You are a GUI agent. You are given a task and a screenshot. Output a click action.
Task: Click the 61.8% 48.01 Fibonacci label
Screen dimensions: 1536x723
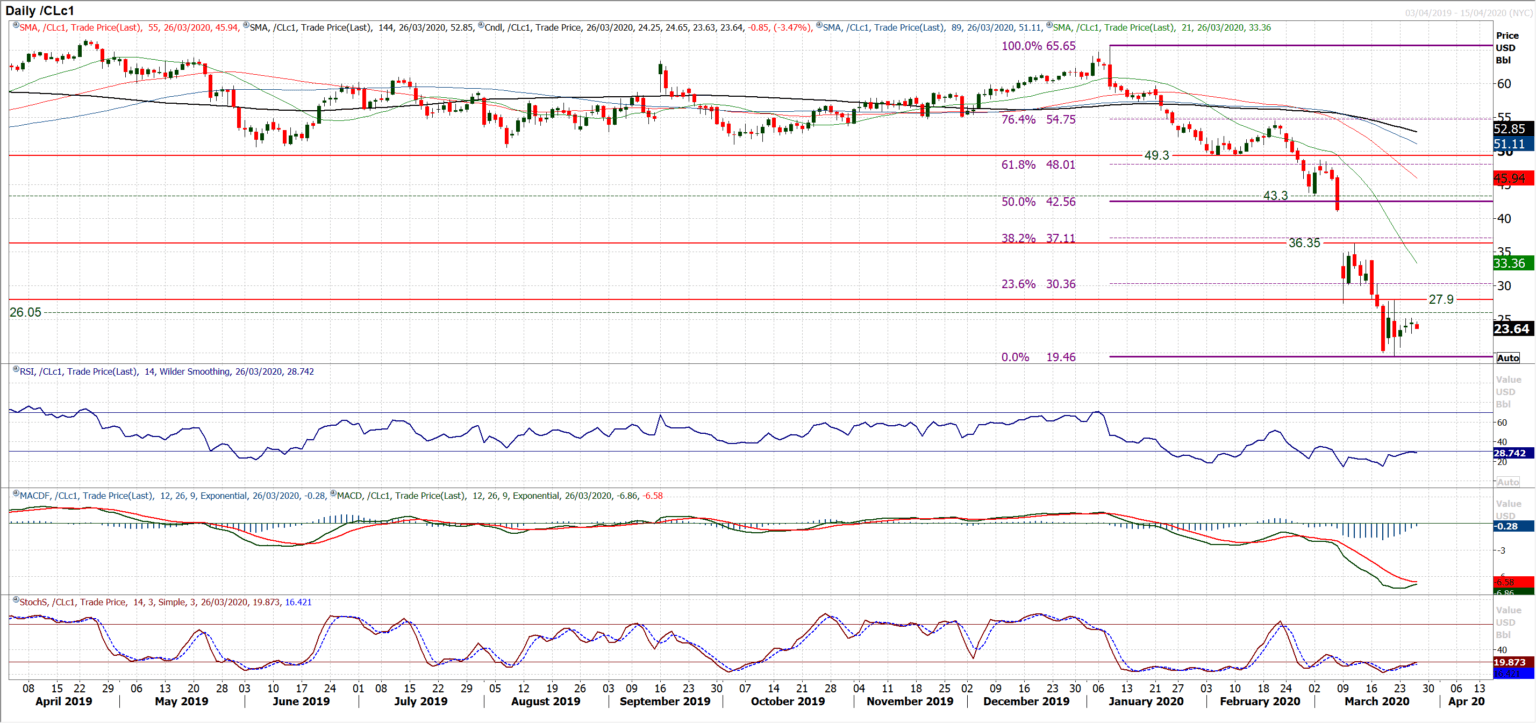[x=1038, y=164]
